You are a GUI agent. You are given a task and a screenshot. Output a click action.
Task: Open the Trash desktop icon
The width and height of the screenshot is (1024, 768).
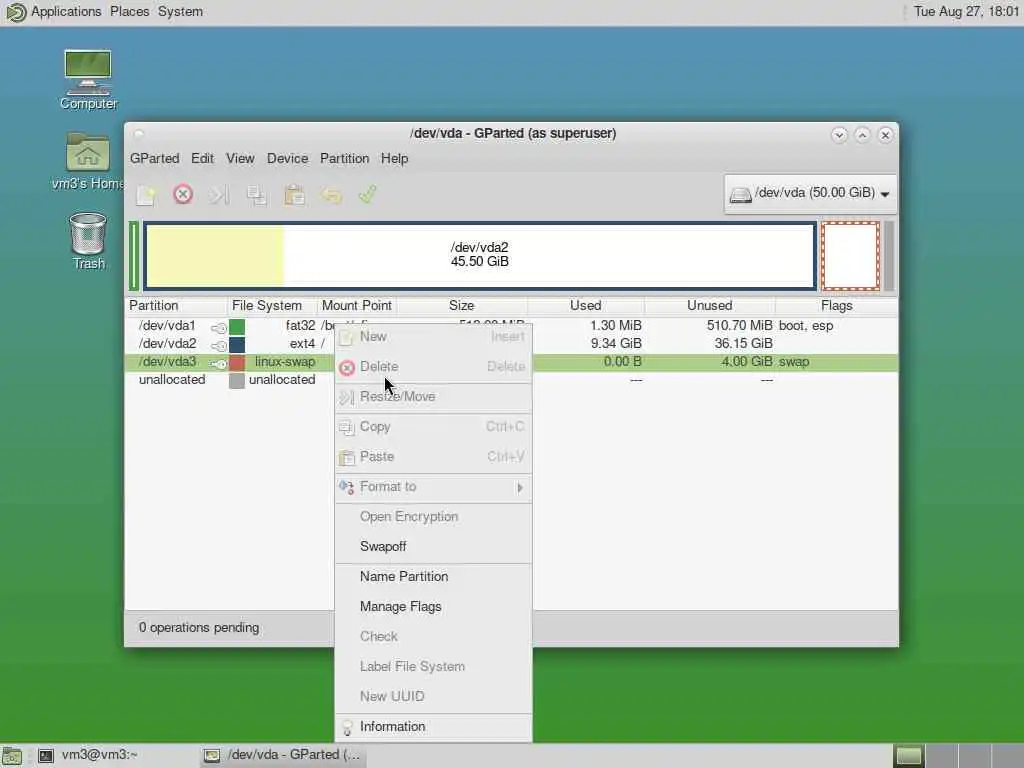tap(88, 241)
